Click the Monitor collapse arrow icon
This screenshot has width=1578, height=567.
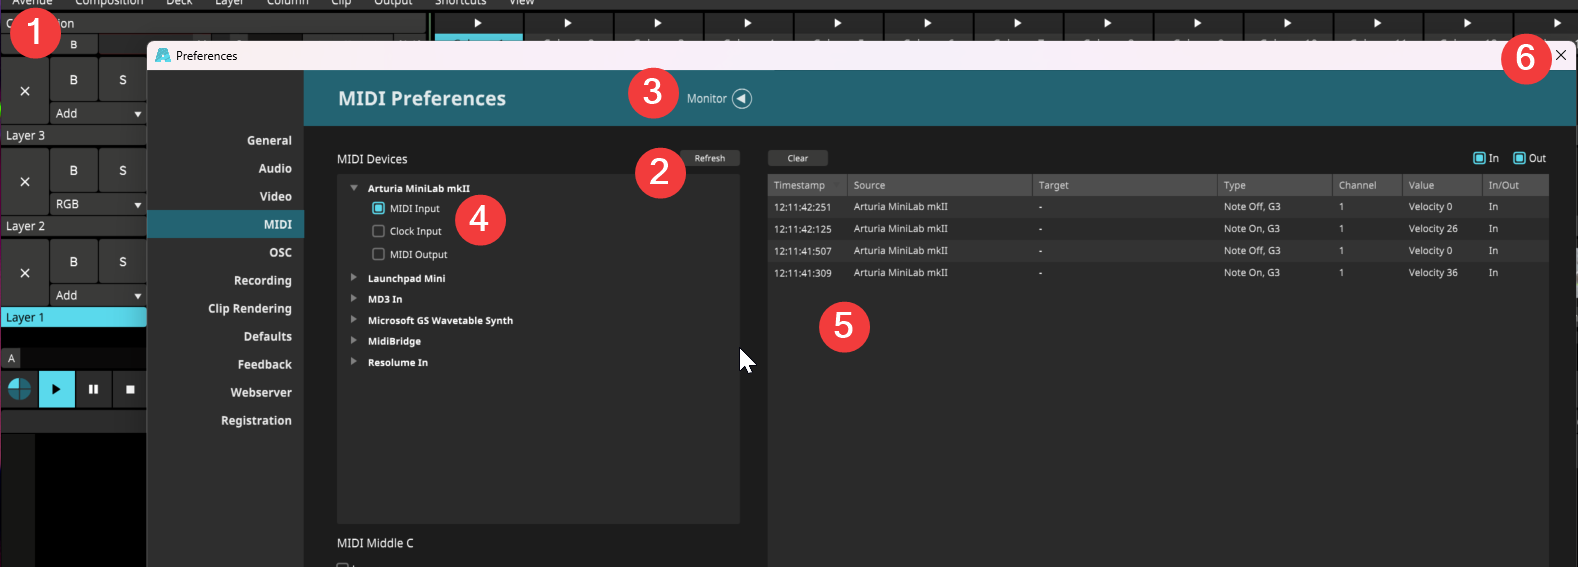coord(741,99)
